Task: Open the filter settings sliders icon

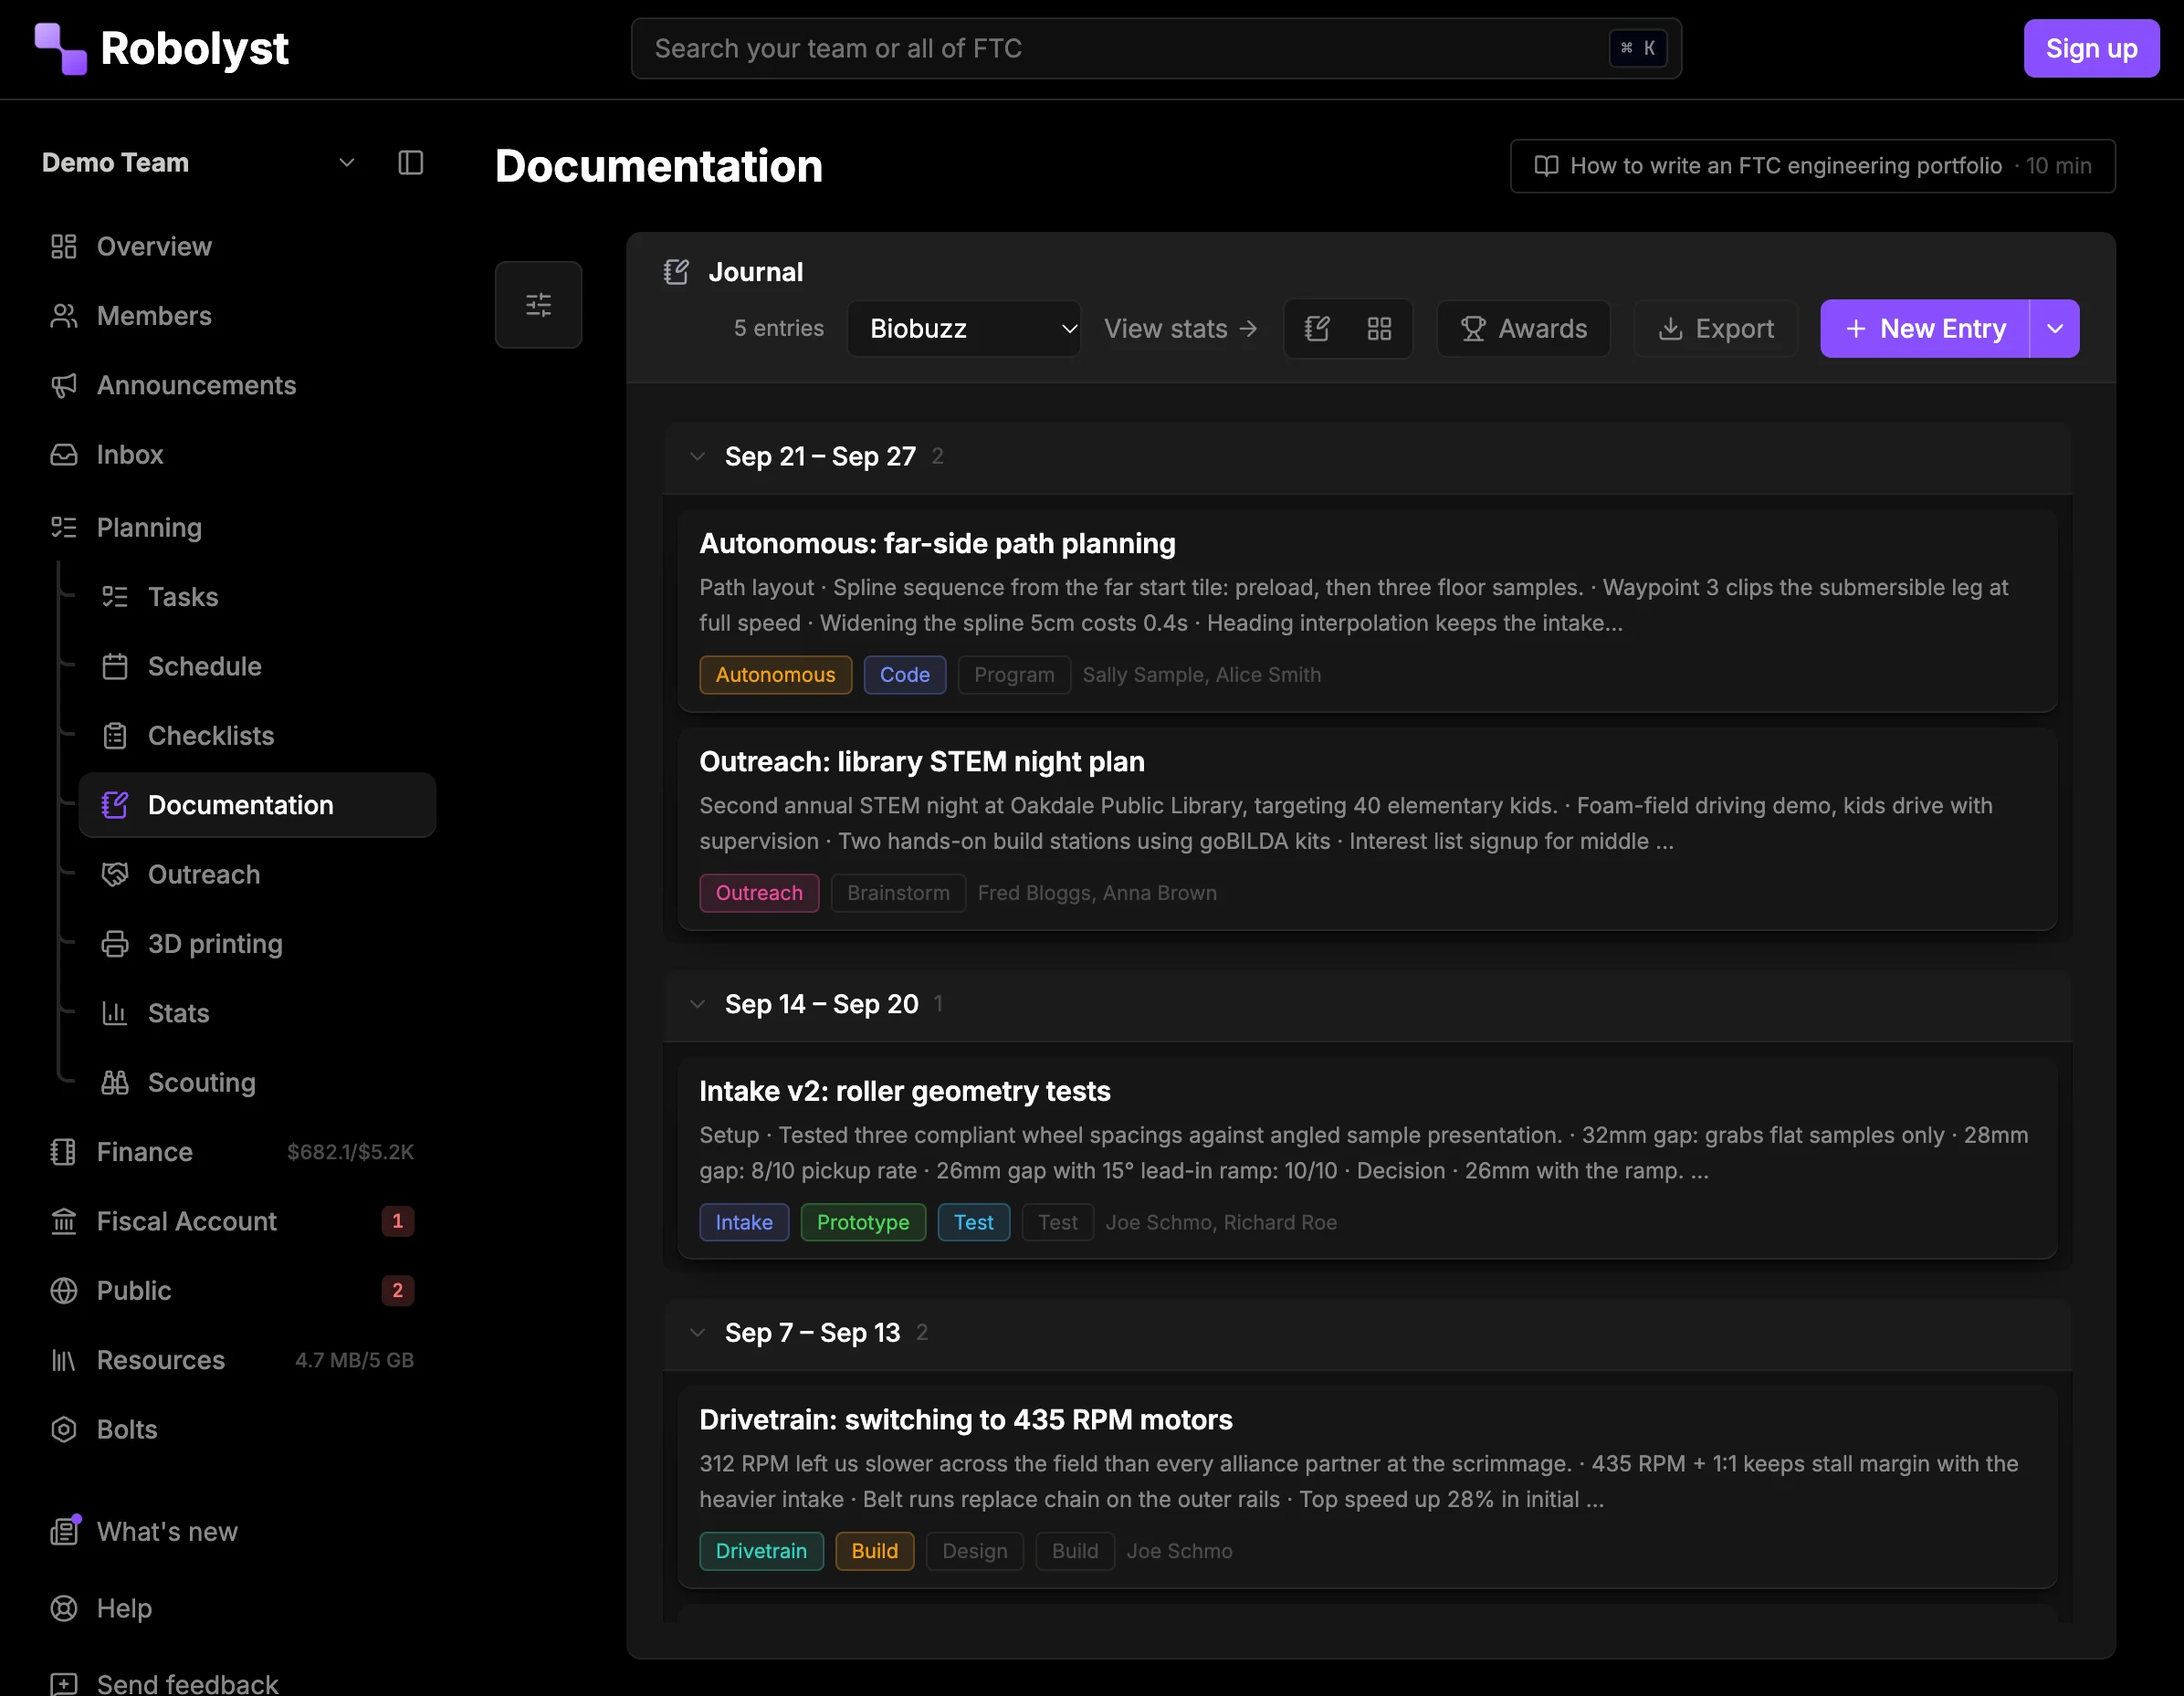Action: pos(538,305)
